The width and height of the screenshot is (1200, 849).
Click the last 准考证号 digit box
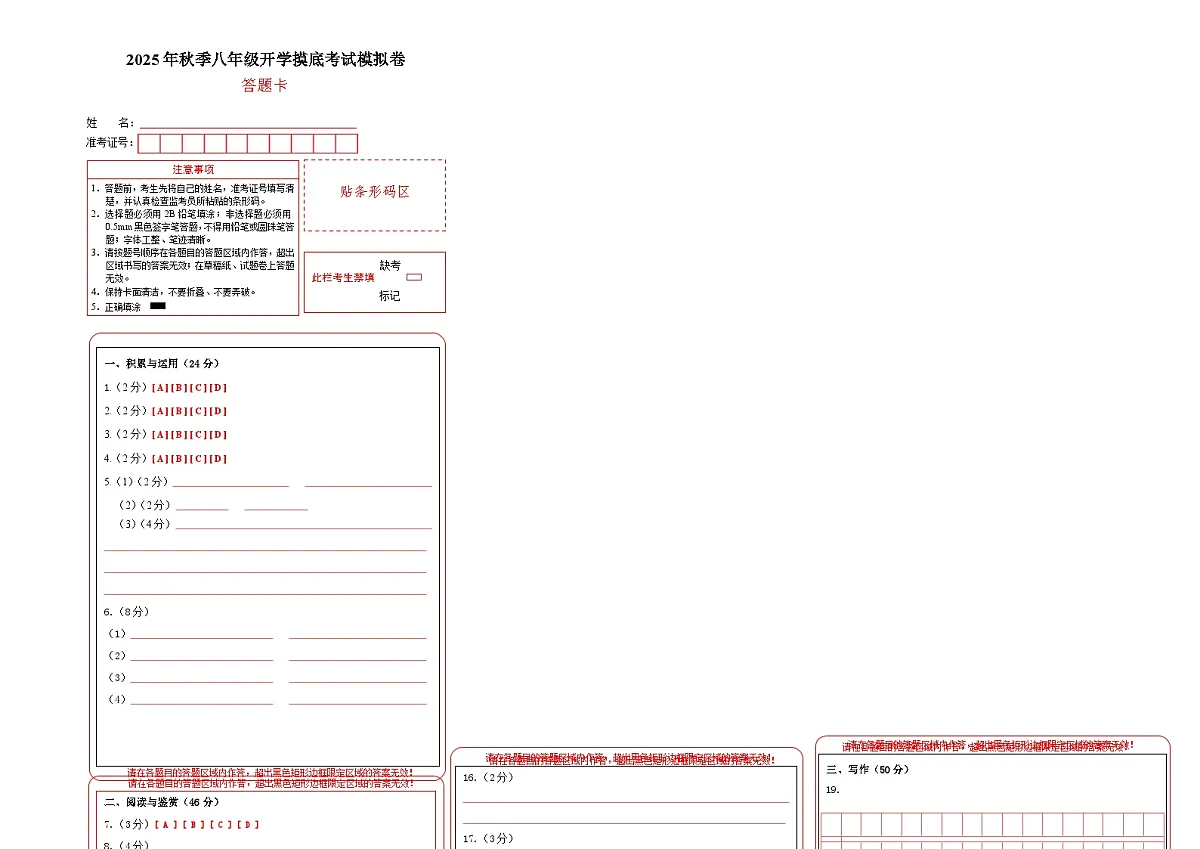[x=346, y=143]
